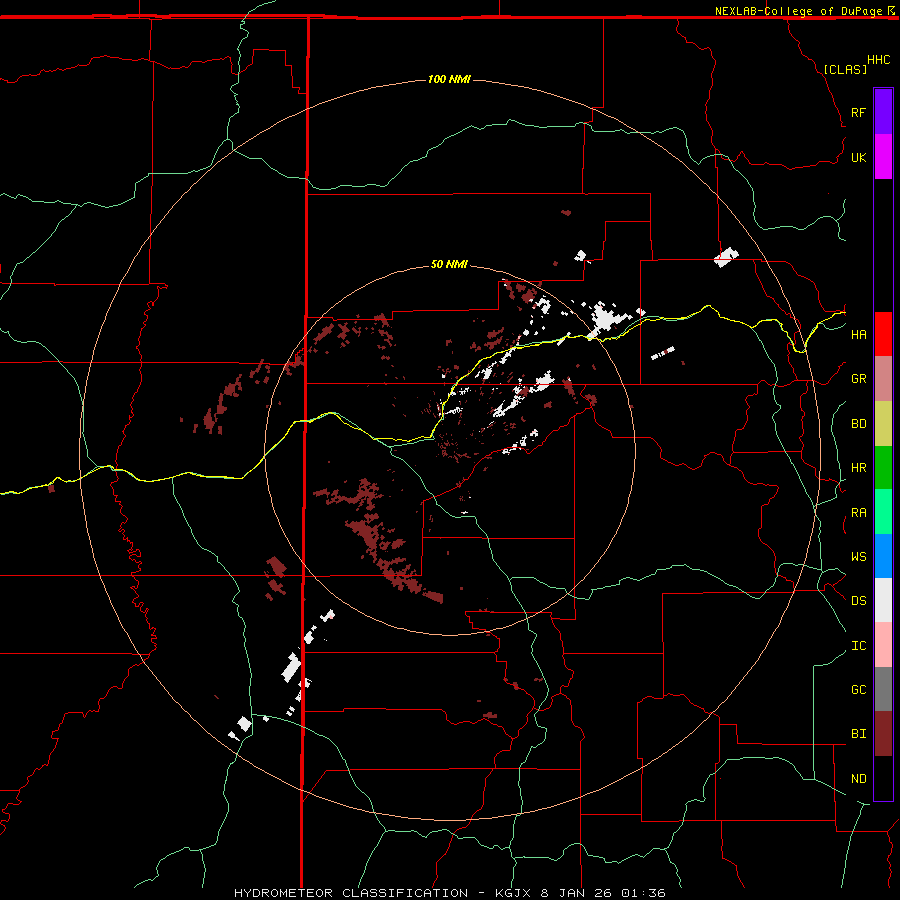Image resolution: width=900 pixels, height=900 pixels.
Task: Click the 'UK' legend label
Action: coord(858,157)
